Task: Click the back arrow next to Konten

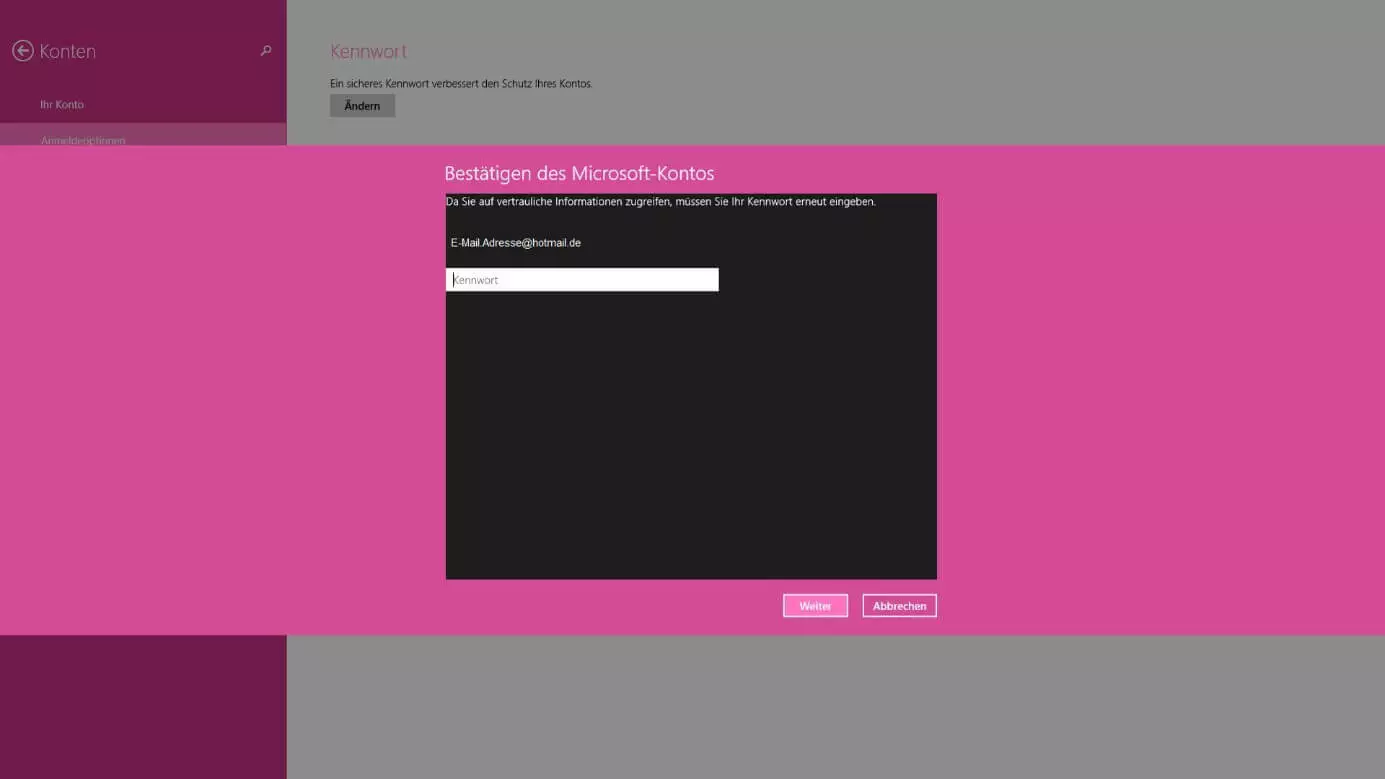Action: [22, 51]
